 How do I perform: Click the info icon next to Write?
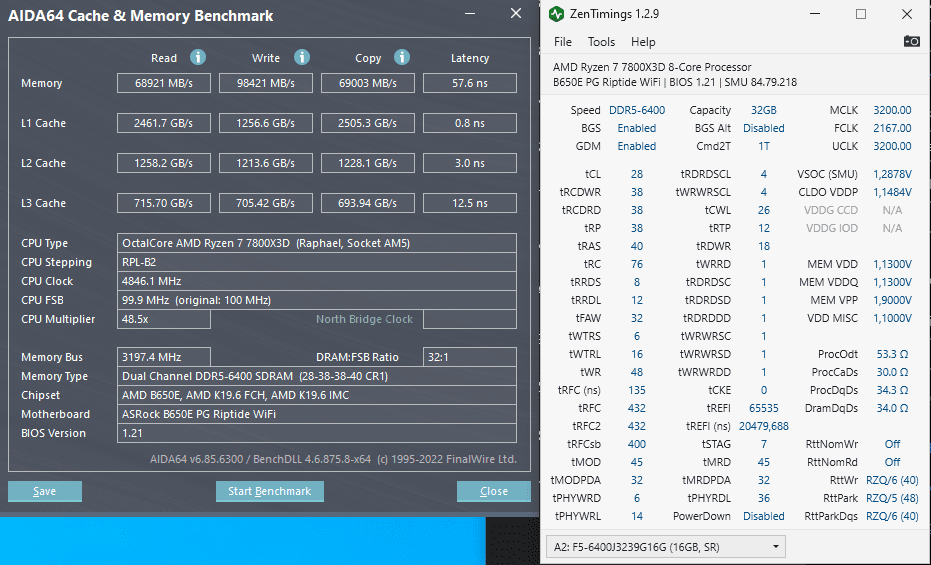pyautogui.click(x=302, y=57)
